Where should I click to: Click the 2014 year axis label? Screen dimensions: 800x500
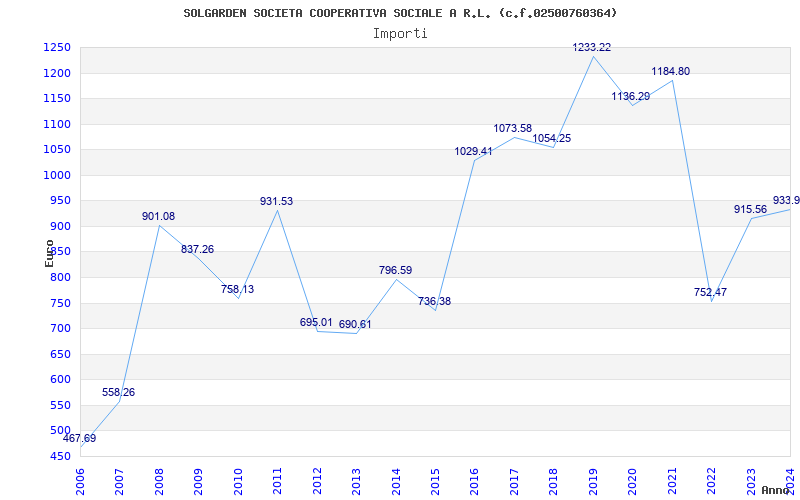(x=395, y=482)
